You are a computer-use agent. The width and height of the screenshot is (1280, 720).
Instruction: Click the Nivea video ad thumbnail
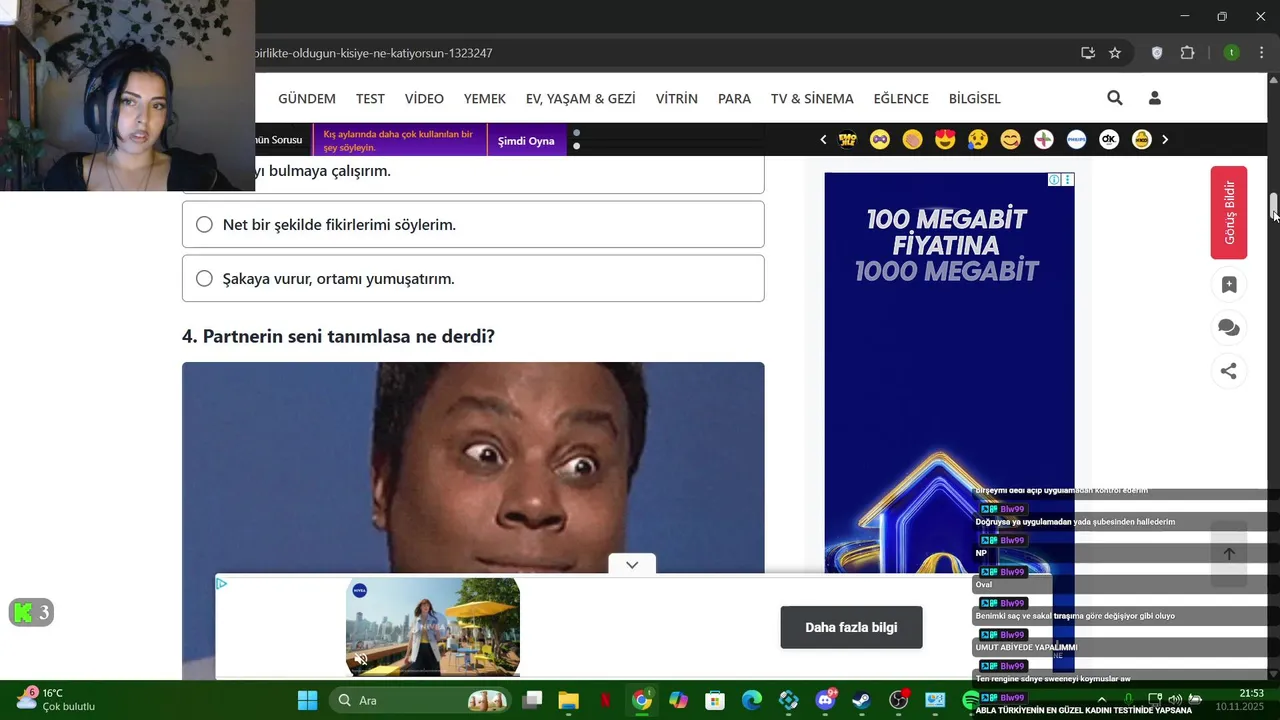(x=433, y=627)
